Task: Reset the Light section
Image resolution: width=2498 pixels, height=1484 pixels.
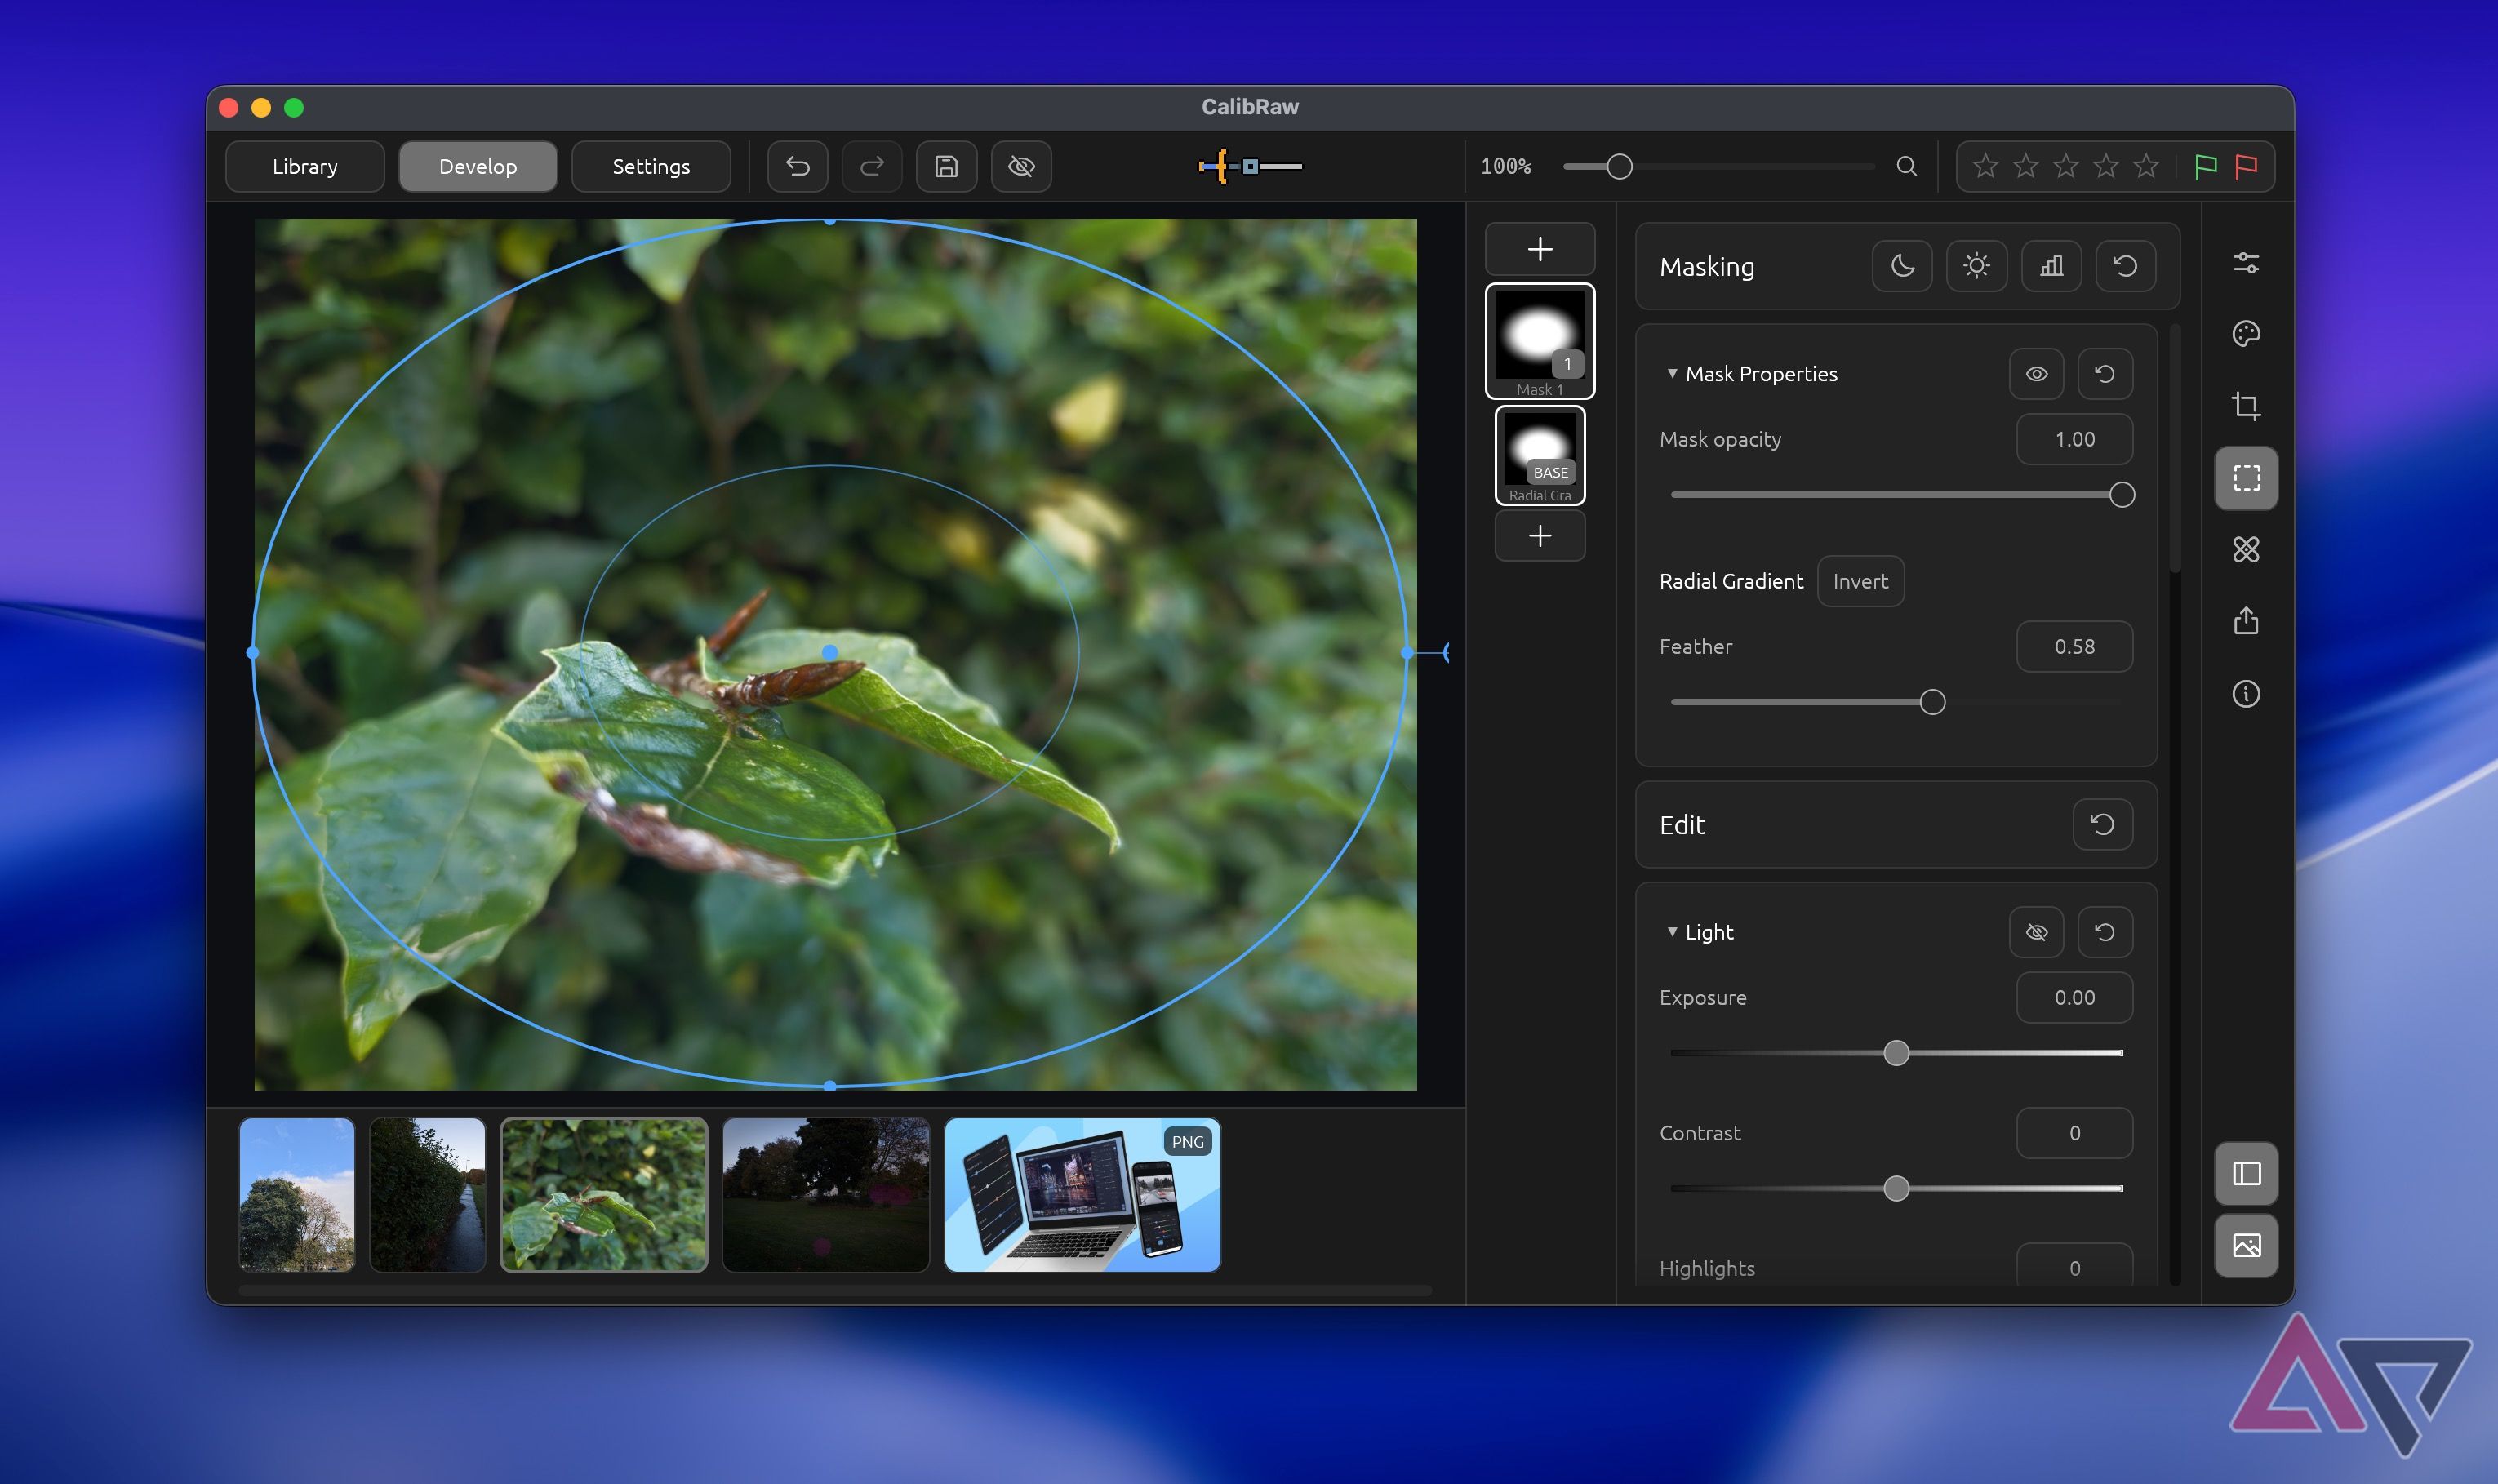Action: click(x=2105, y=932)
